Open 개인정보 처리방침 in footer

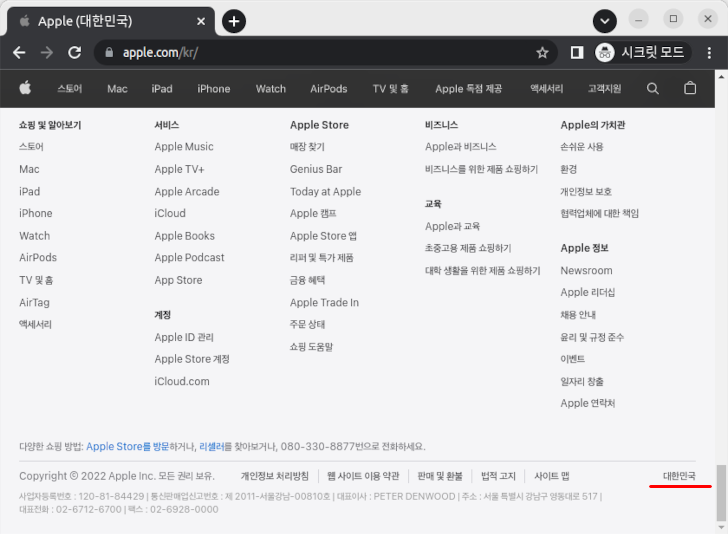[x=274, y=476]
